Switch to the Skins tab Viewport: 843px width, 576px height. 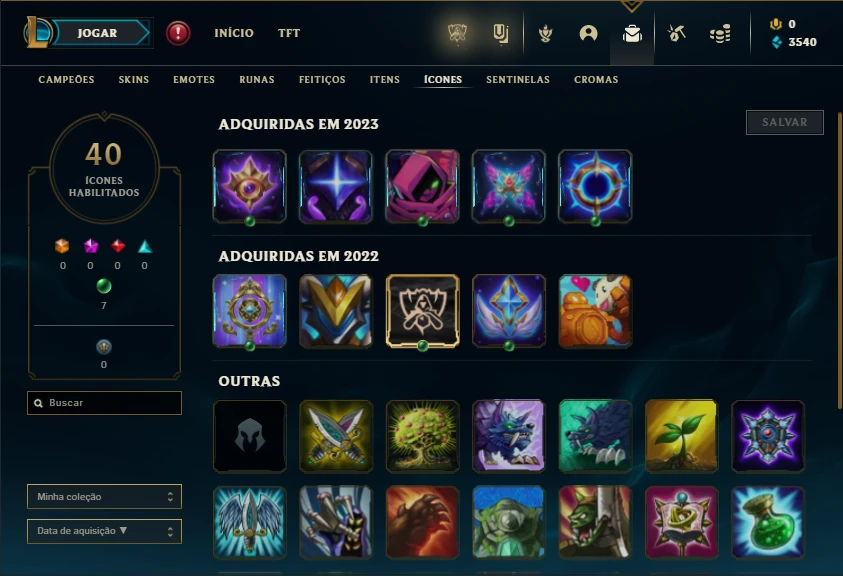pos(133,80)
